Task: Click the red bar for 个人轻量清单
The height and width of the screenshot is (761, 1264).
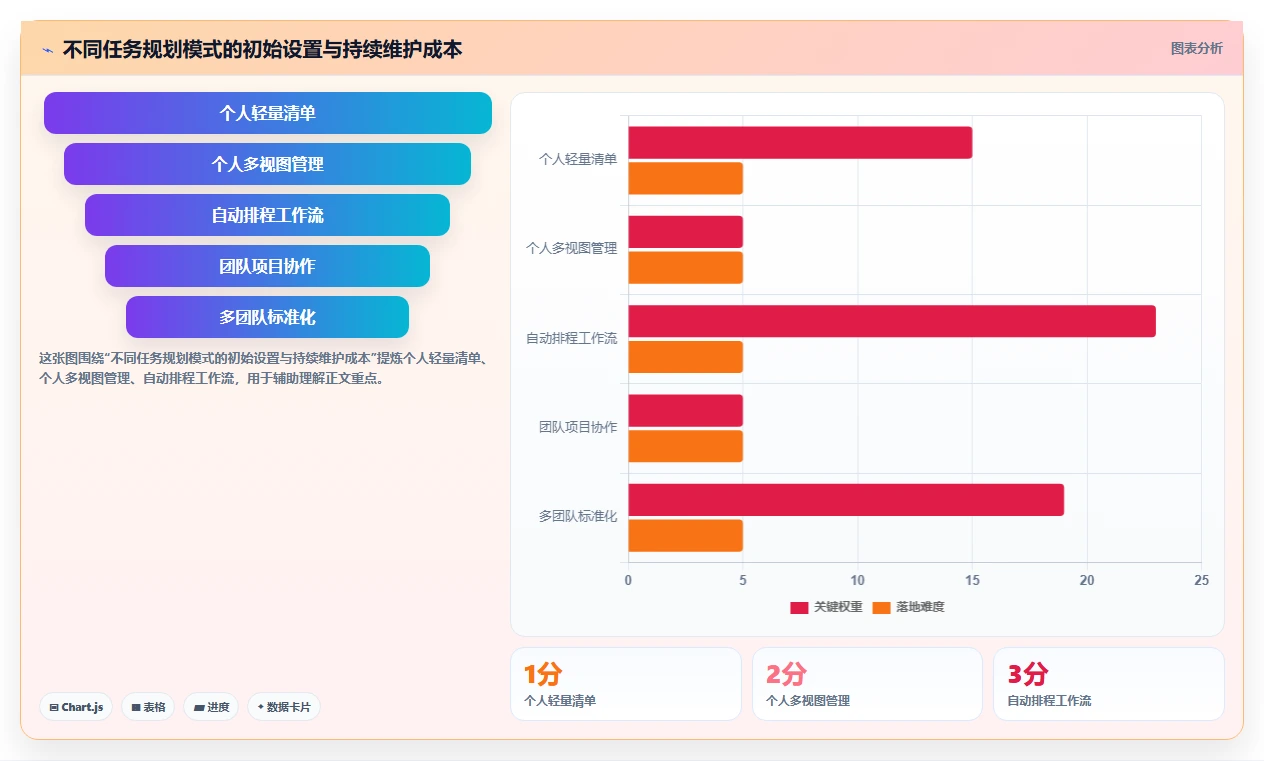Action: pyautogui.click(x=800, y=143)
